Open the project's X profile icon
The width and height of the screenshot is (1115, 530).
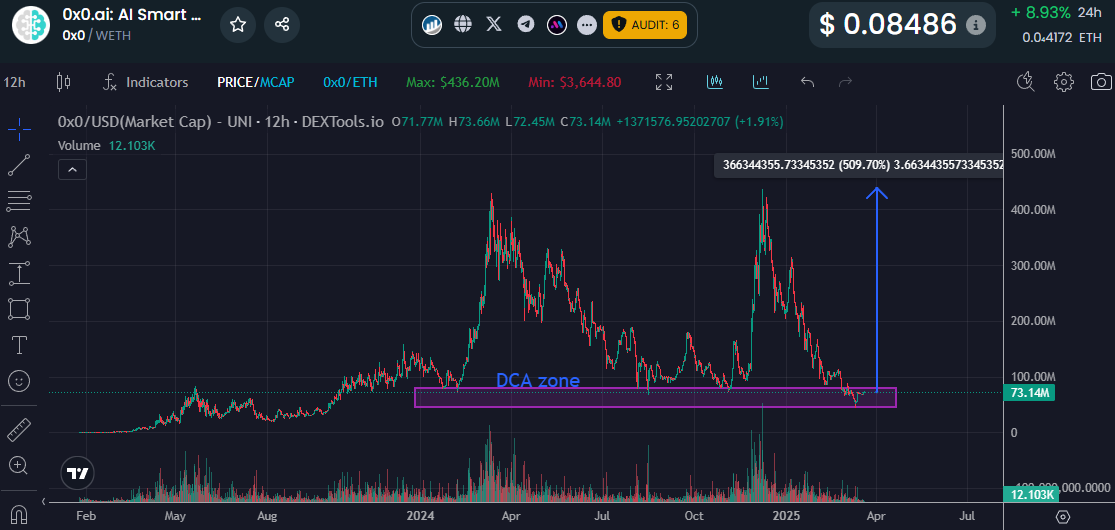(494, 25)
